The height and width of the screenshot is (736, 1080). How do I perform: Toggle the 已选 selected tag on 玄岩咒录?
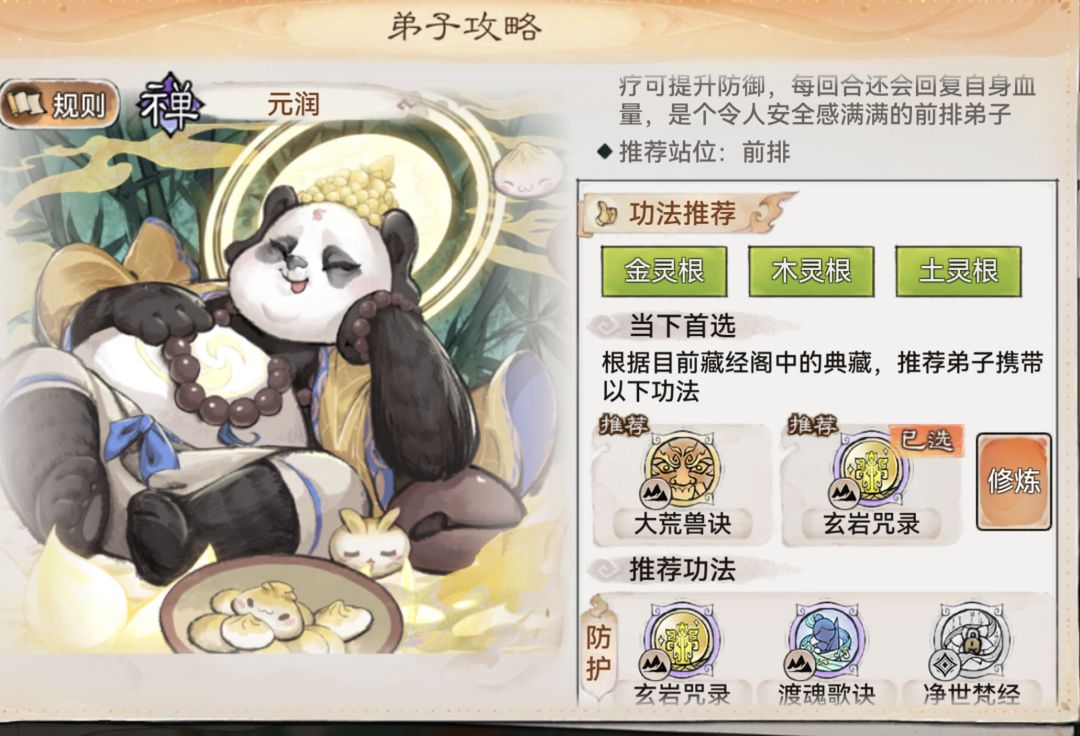pyautogui.click(x=926, y=439)
